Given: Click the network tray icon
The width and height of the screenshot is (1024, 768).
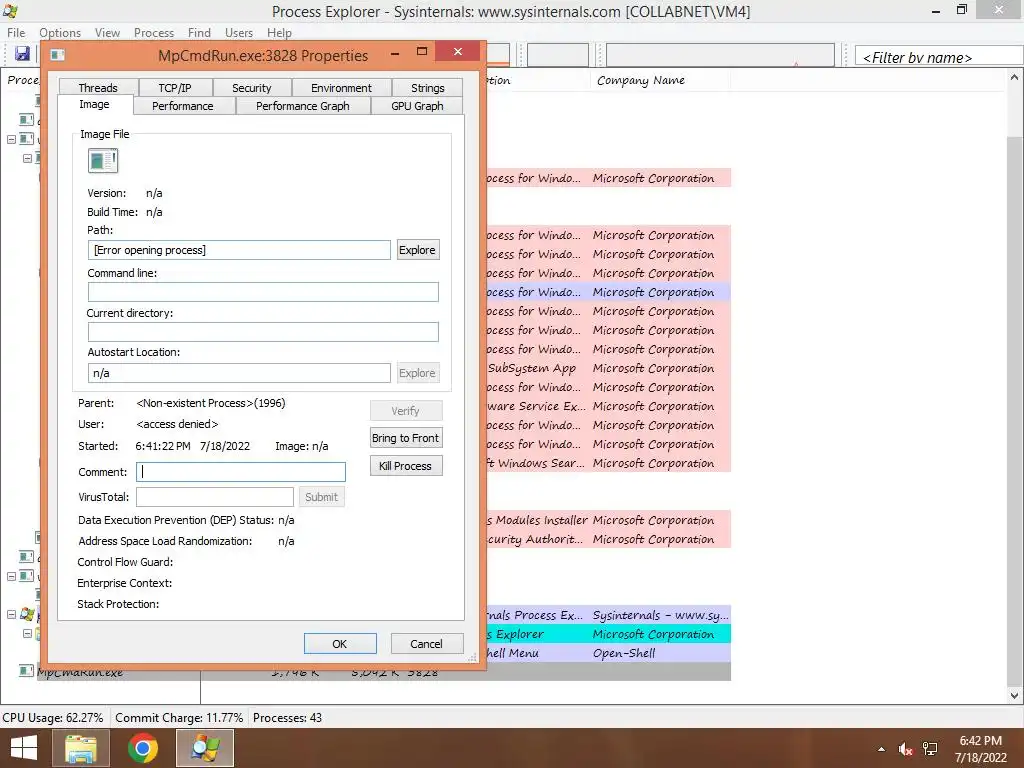Looking at the screenshot, I should 930,749.
